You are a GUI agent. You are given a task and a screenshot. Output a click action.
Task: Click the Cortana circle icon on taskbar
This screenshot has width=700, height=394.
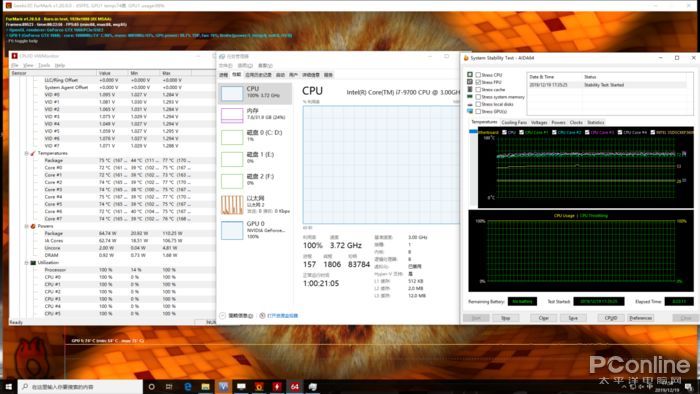[151, 386]
